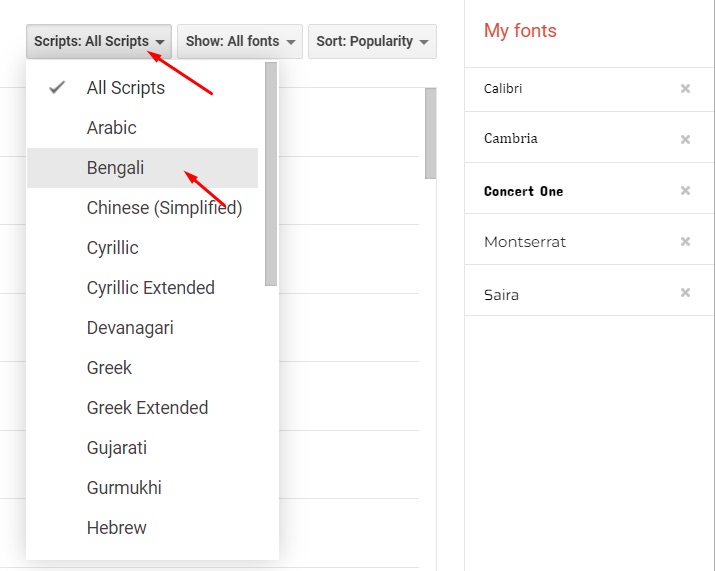Choose Greek script option
This screenshot has width=715, height=571.
tap(142, 368)
